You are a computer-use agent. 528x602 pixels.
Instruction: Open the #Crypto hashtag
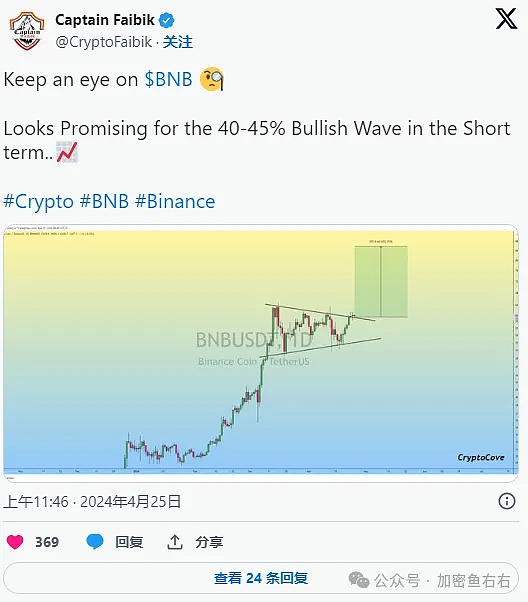pyautogui.click(x=38, y=202)
